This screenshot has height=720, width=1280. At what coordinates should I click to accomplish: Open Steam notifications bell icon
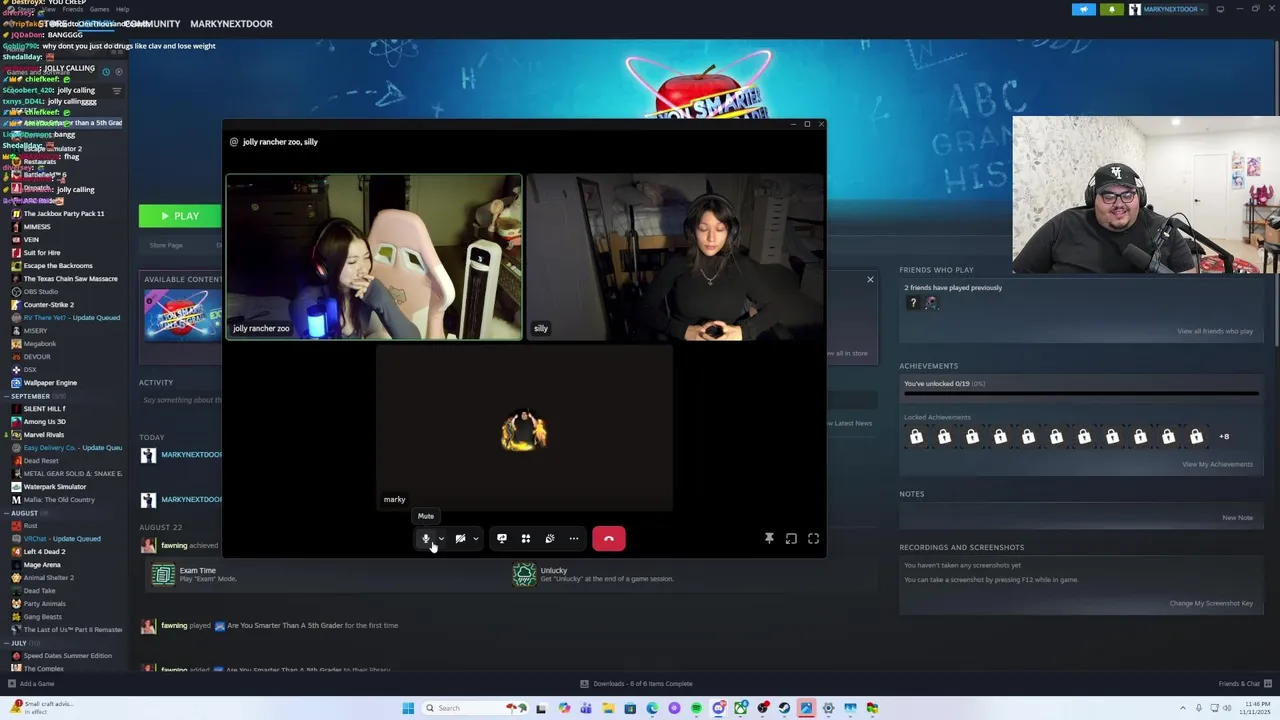[1112, 9]
